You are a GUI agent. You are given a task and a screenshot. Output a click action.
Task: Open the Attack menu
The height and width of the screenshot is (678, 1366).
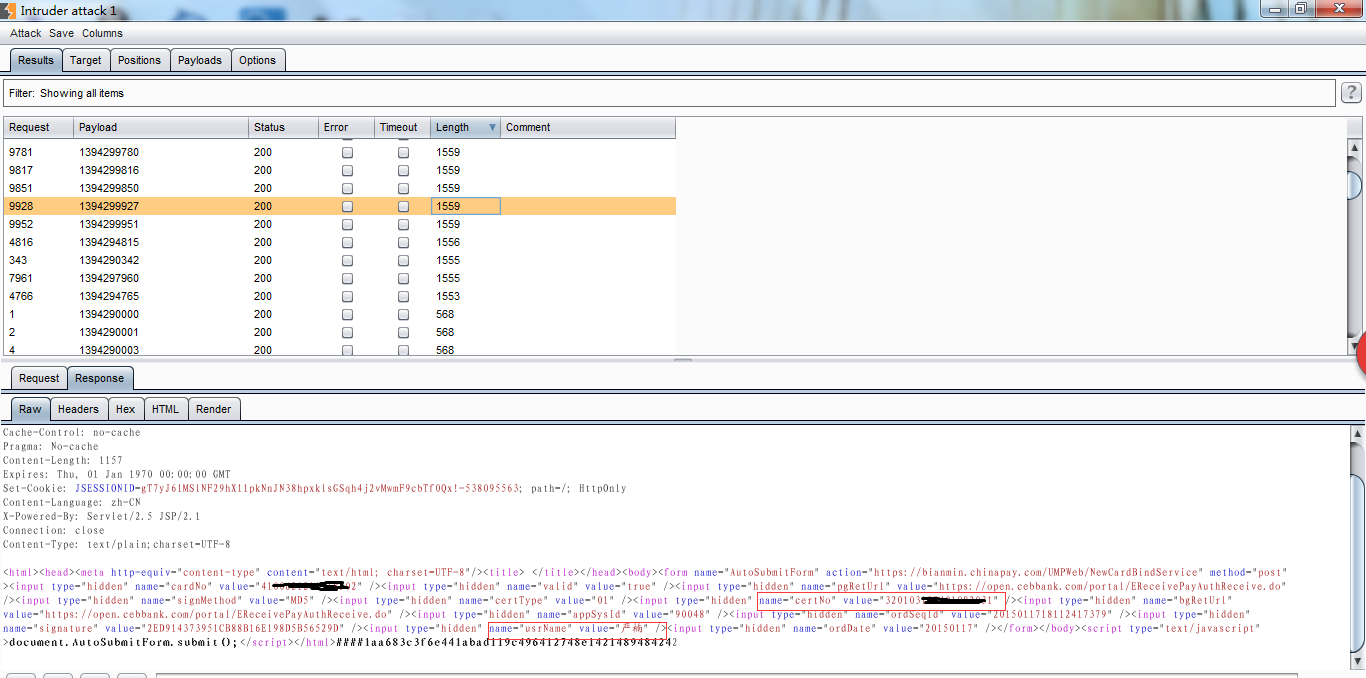(26, 33)
